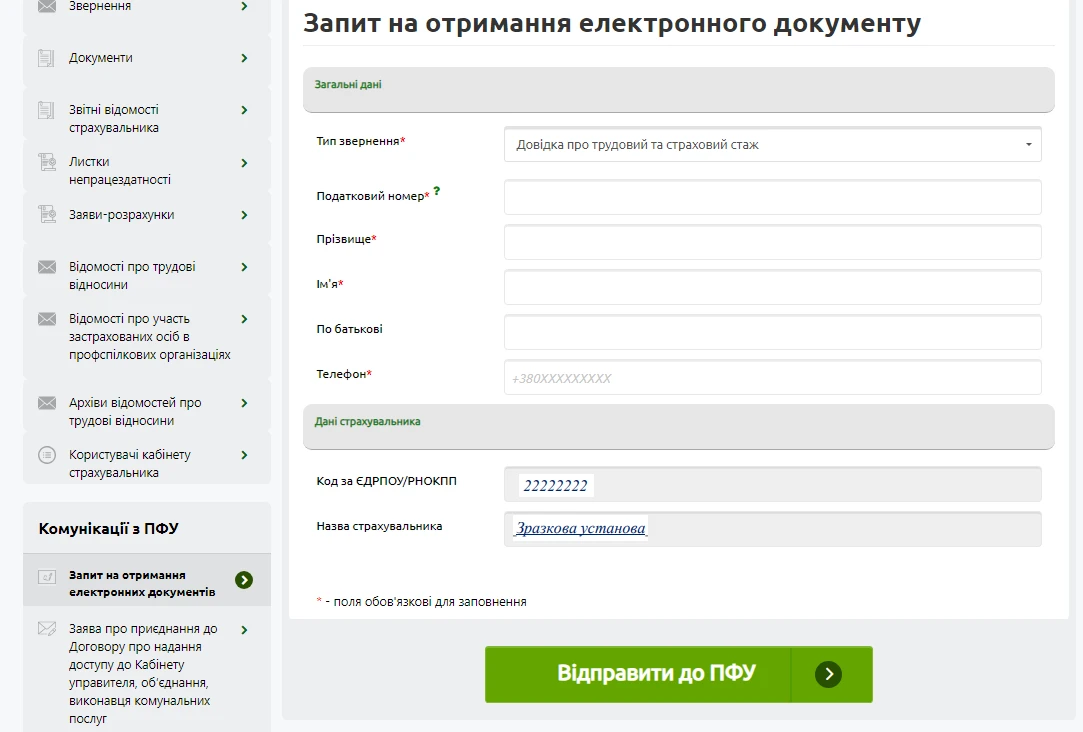Screen dimensions: 1083x732
Task: Click the envelope icon next to Заява про приєднання
Action: [x=46, y=629]
